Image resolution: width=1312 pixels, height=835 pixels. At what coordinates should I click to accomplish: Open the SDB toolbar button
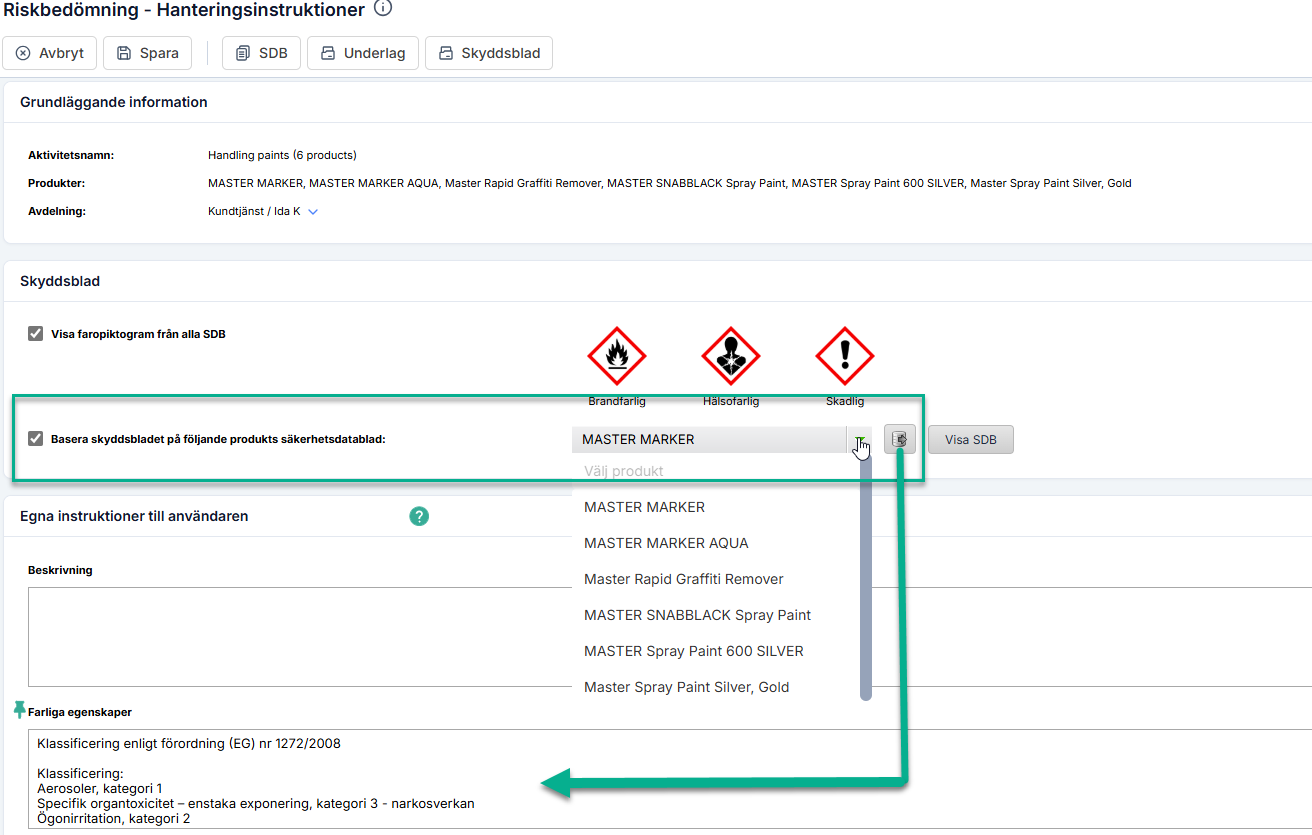point(261,53)
